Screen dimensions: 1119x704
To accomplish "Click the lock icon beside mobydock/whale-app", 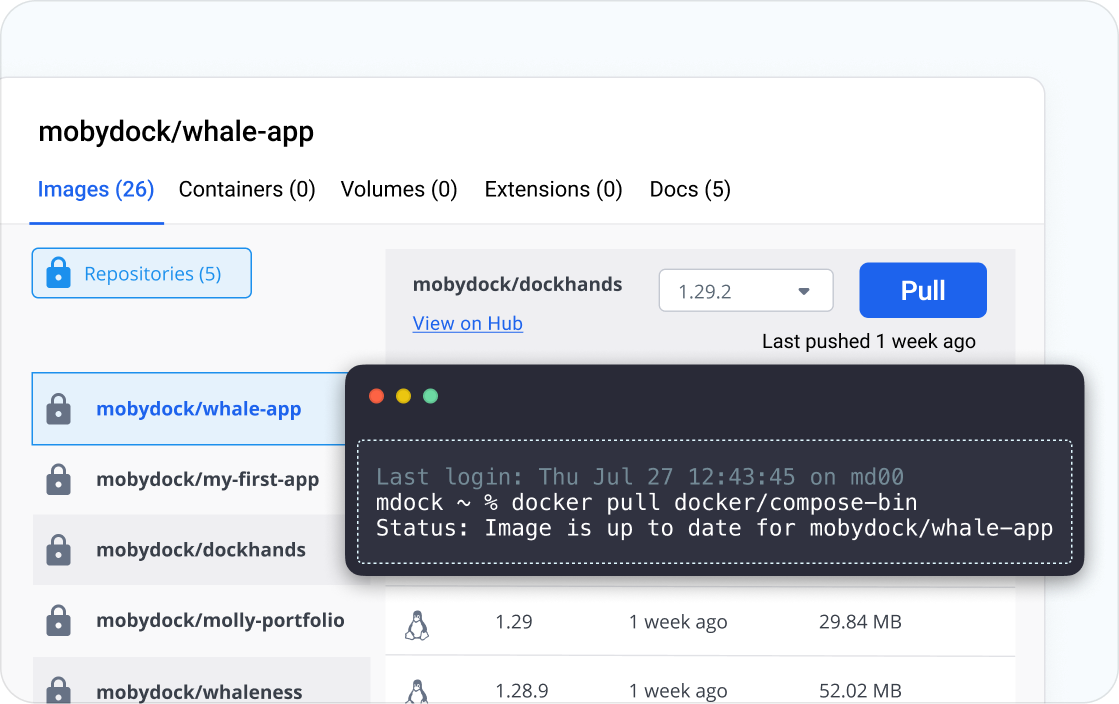I will (x=59, y=409).
